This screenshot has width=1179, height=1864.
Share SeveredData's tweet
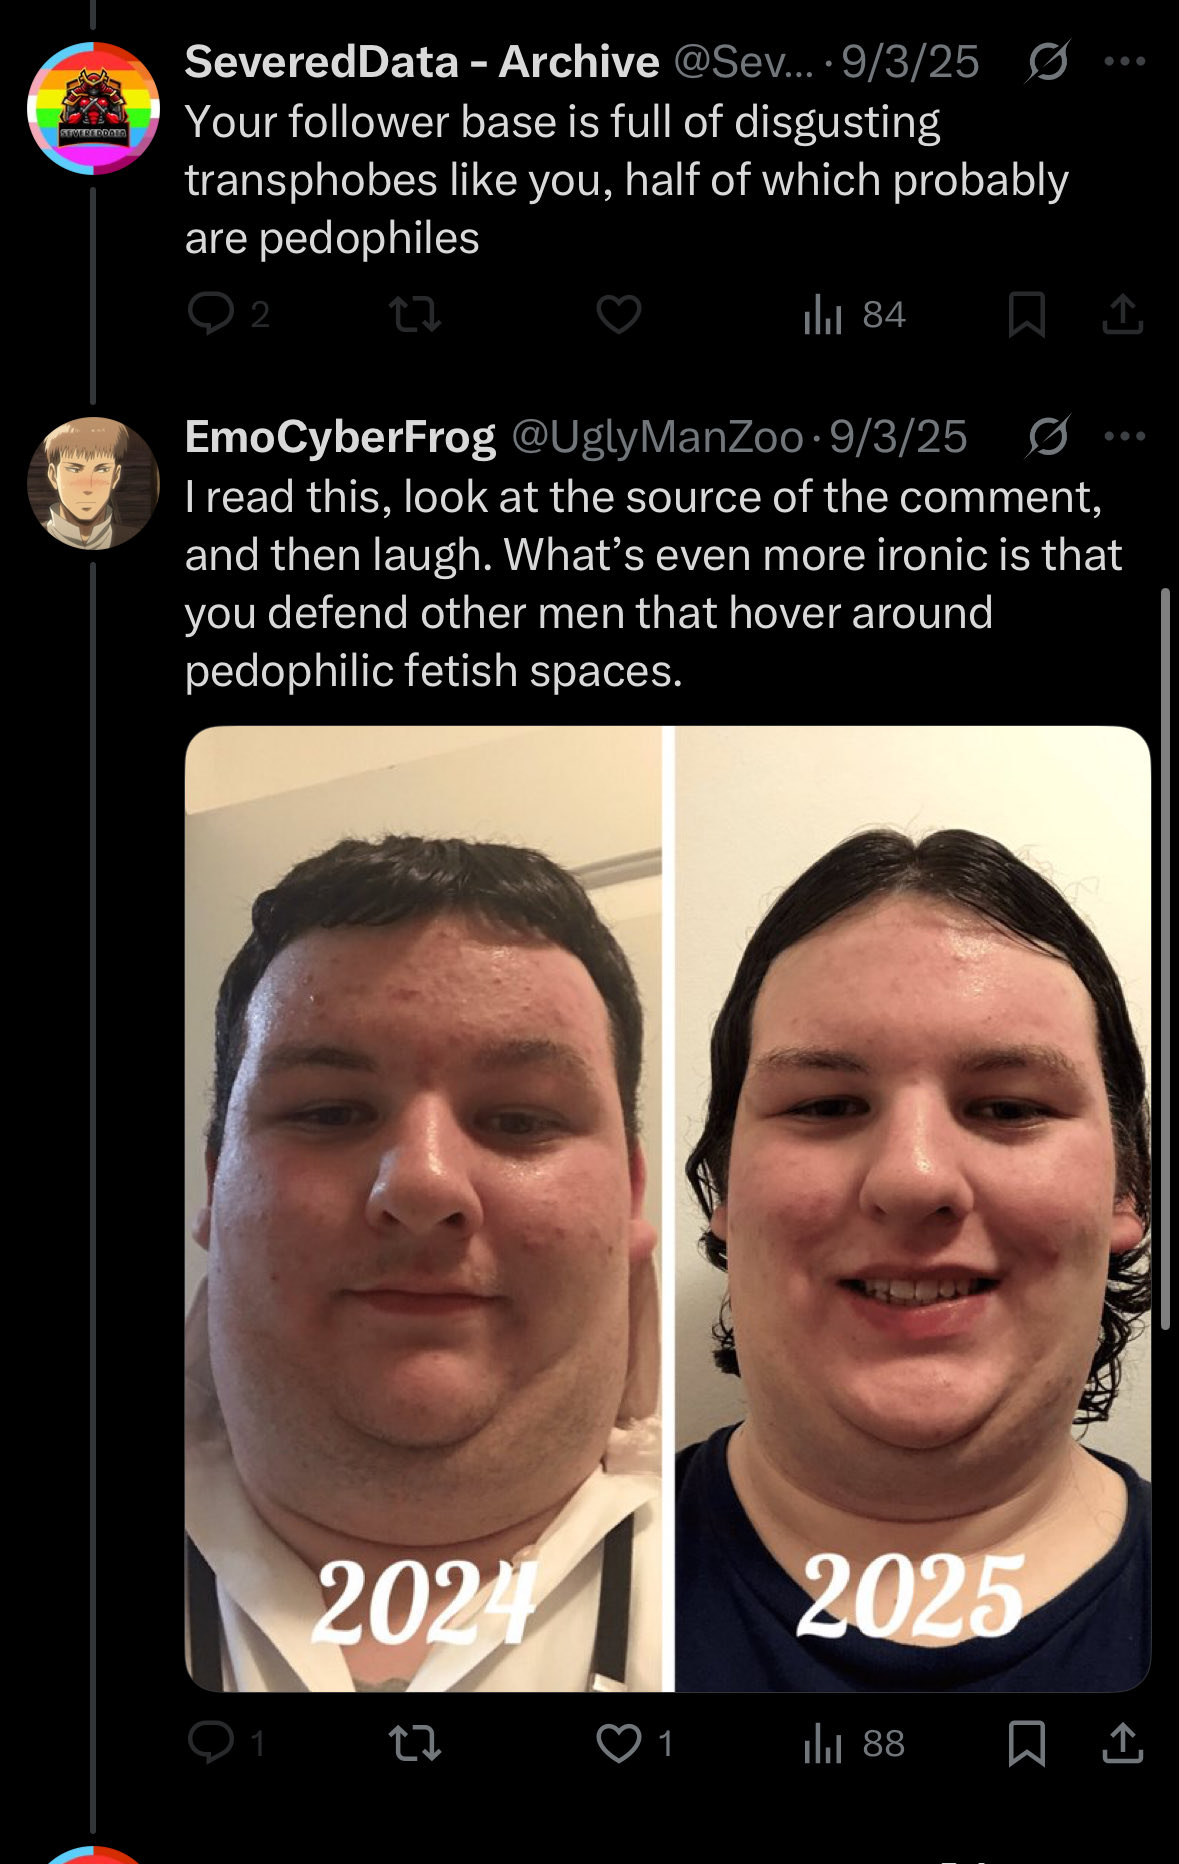(x=1122, y=314)
